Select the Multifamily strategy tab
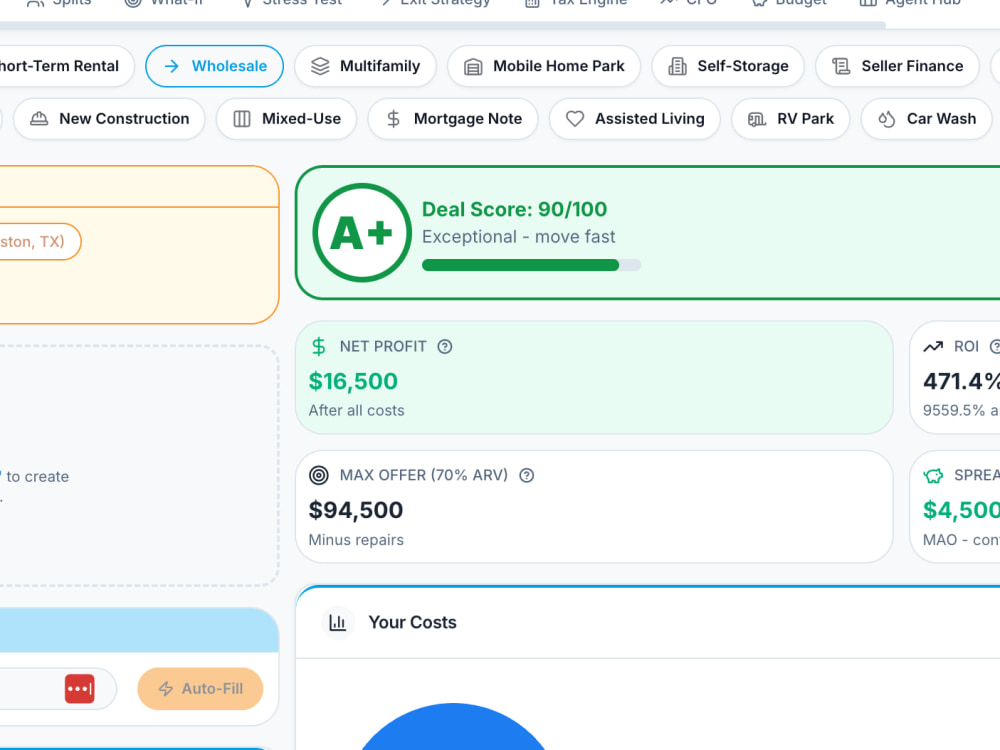Image resolution: width=1000 pixels, height=750 pixels. point(365,66)
